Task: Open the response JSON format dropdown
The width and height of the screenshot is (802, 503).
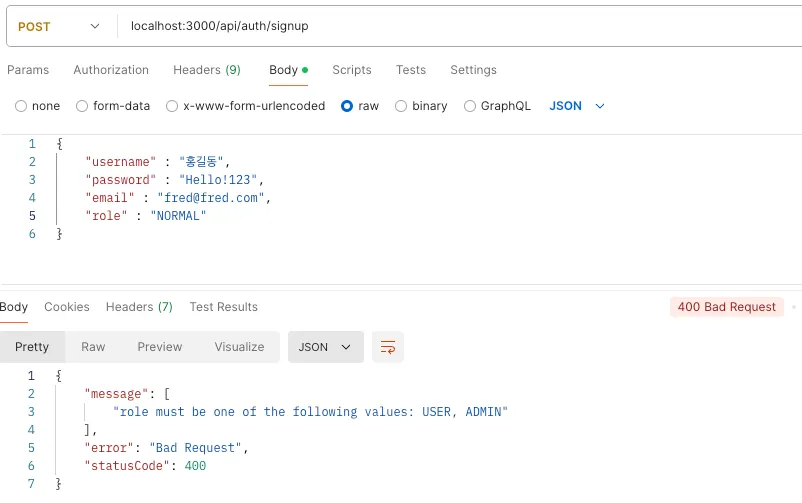Action: click(x=326, y=347)
